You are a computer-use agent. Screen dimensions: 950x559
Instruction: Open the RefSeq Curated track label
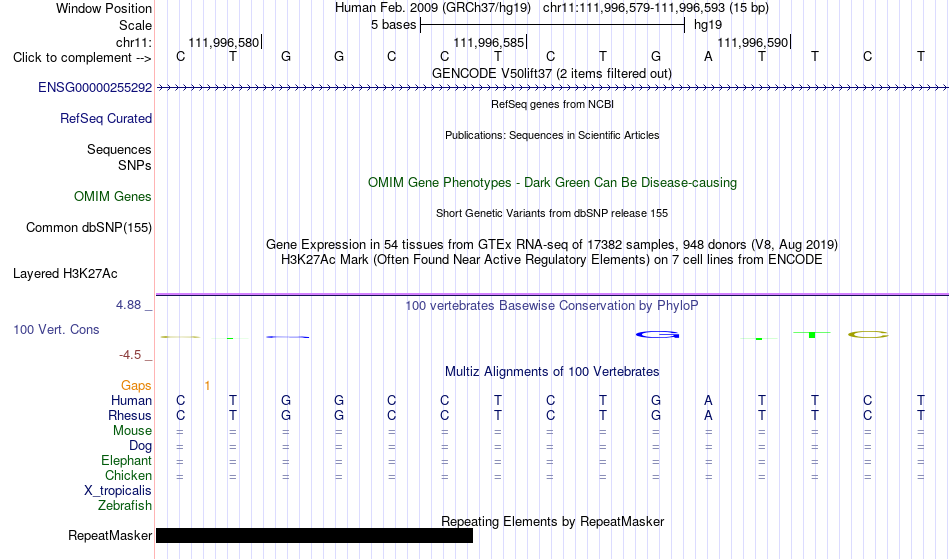click(x=106, y=119)
